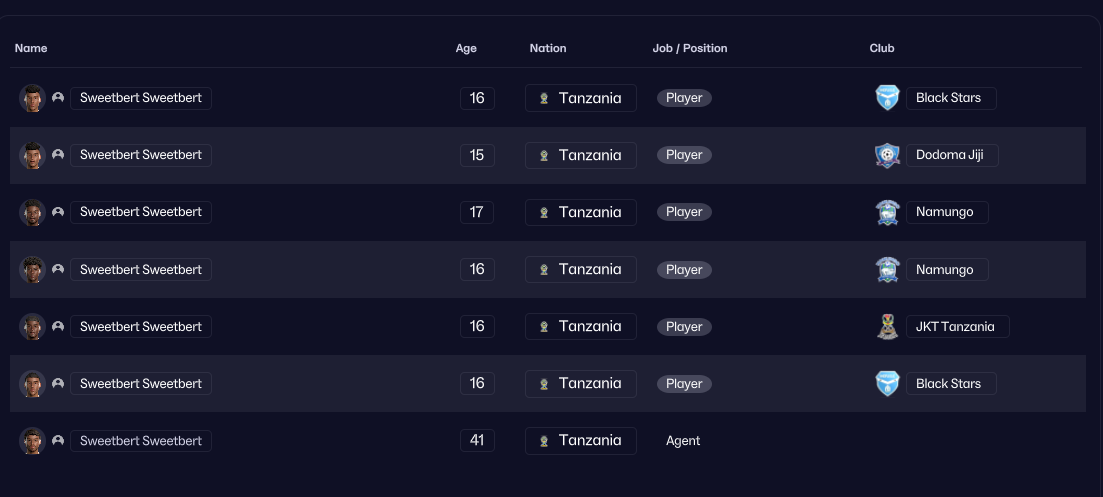Image resolution: width=1103 pixels, height=497 pixels.
Task: Click Tanzania nation button in the 15-year-old's row
Action: [581, 155]
